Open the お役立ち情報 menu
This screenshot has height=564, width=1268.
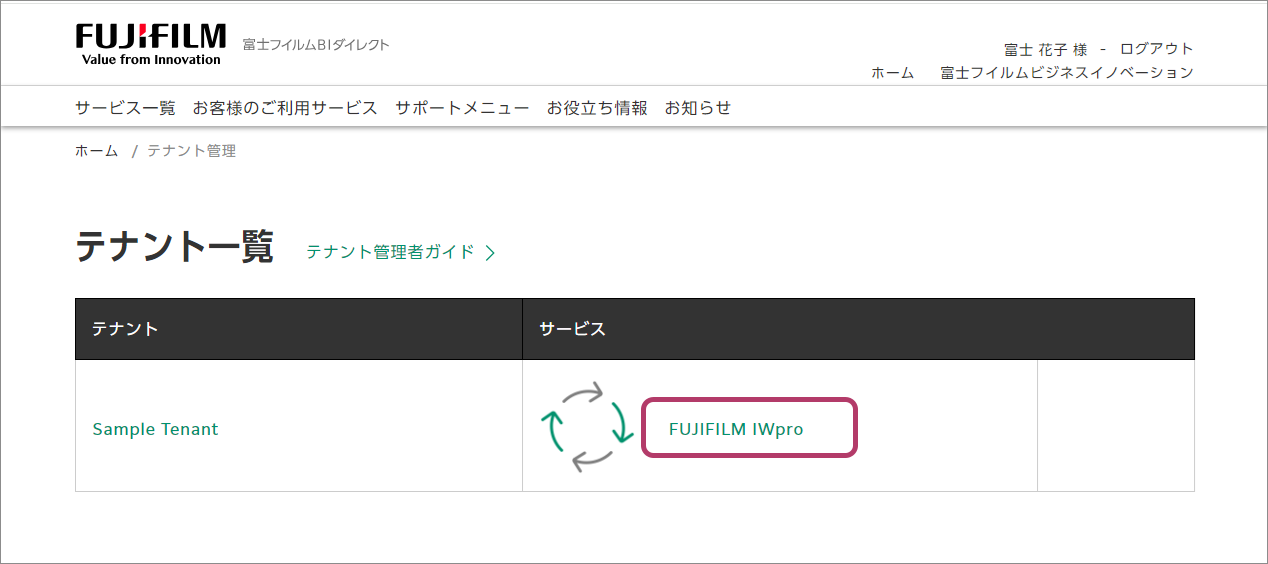pos(597,108)
